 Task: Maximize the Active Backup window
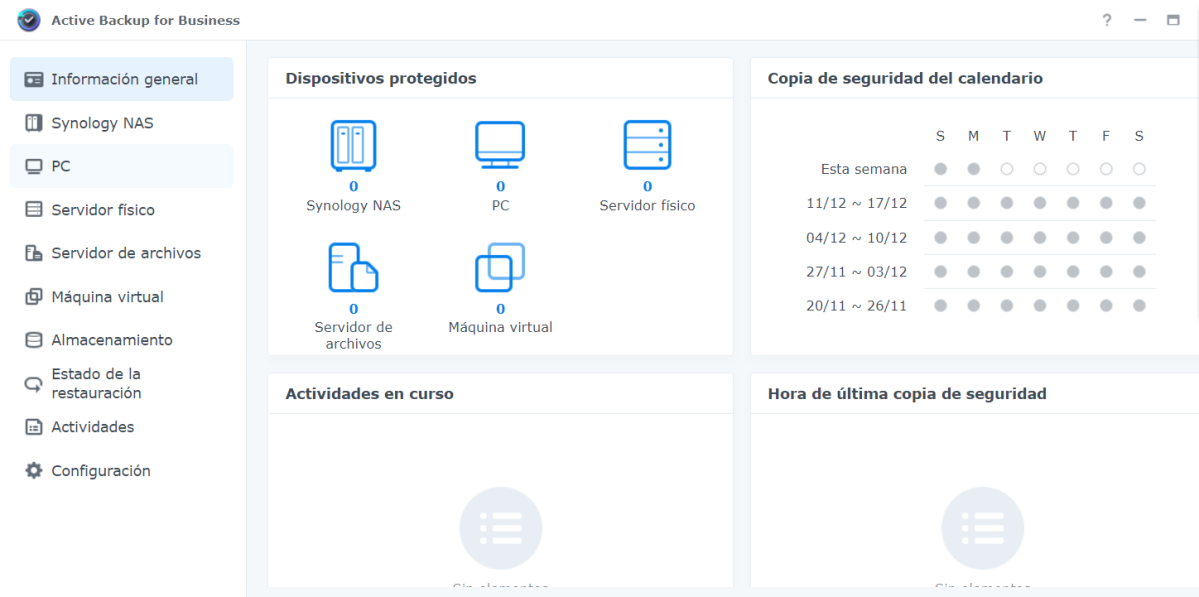point(1173,21)
